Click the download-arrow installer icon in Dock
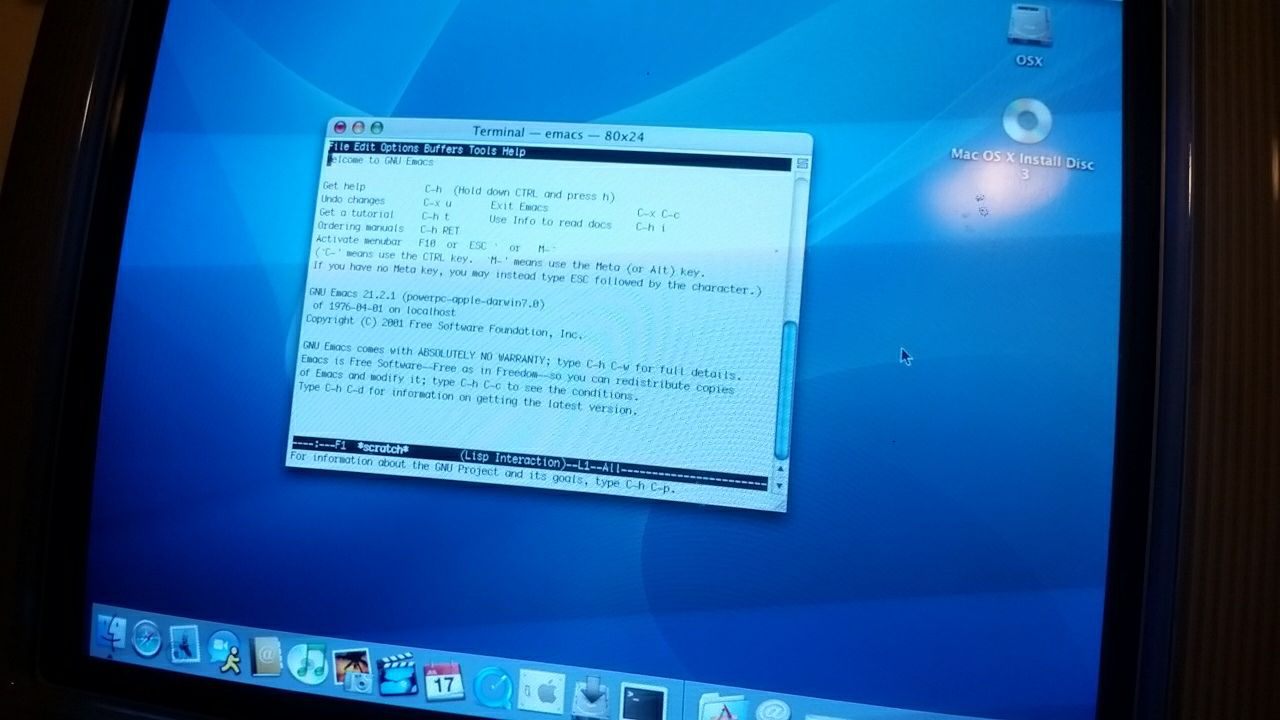 click(591, 698)
